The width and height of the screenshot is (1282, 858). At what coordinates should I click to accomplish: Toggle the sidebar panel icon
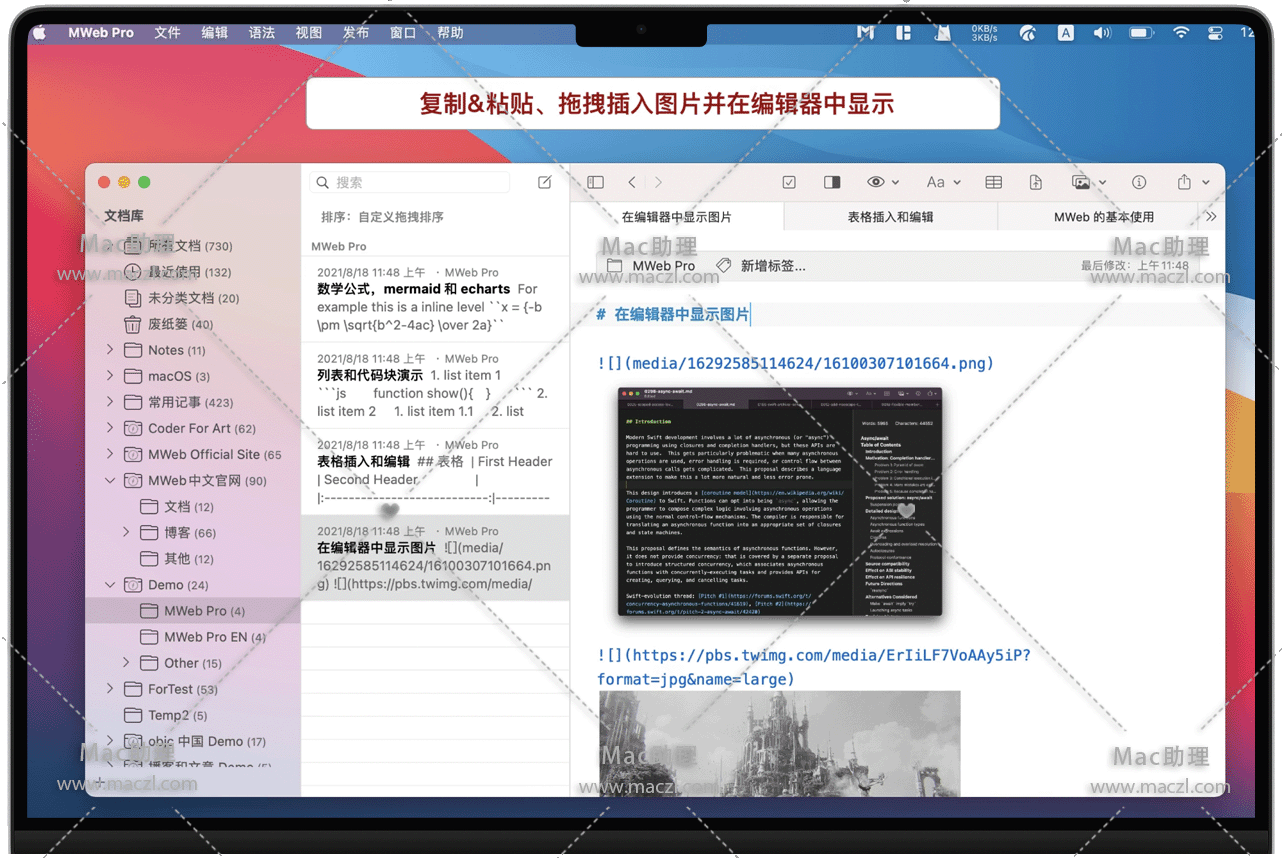(x=596, y=182)
